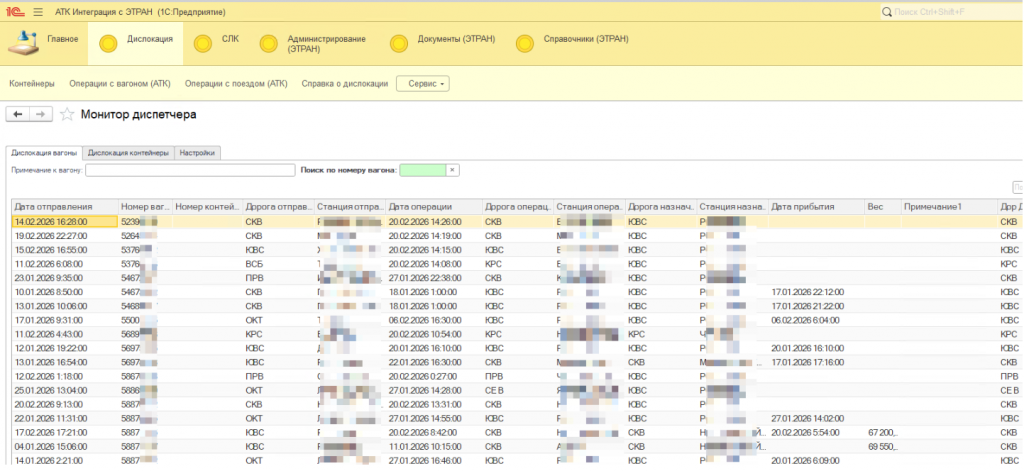The width and height of the screenshot is (1024, 471).
Task: Click the Примечание к вагону input field
Action: coord(191,170)
